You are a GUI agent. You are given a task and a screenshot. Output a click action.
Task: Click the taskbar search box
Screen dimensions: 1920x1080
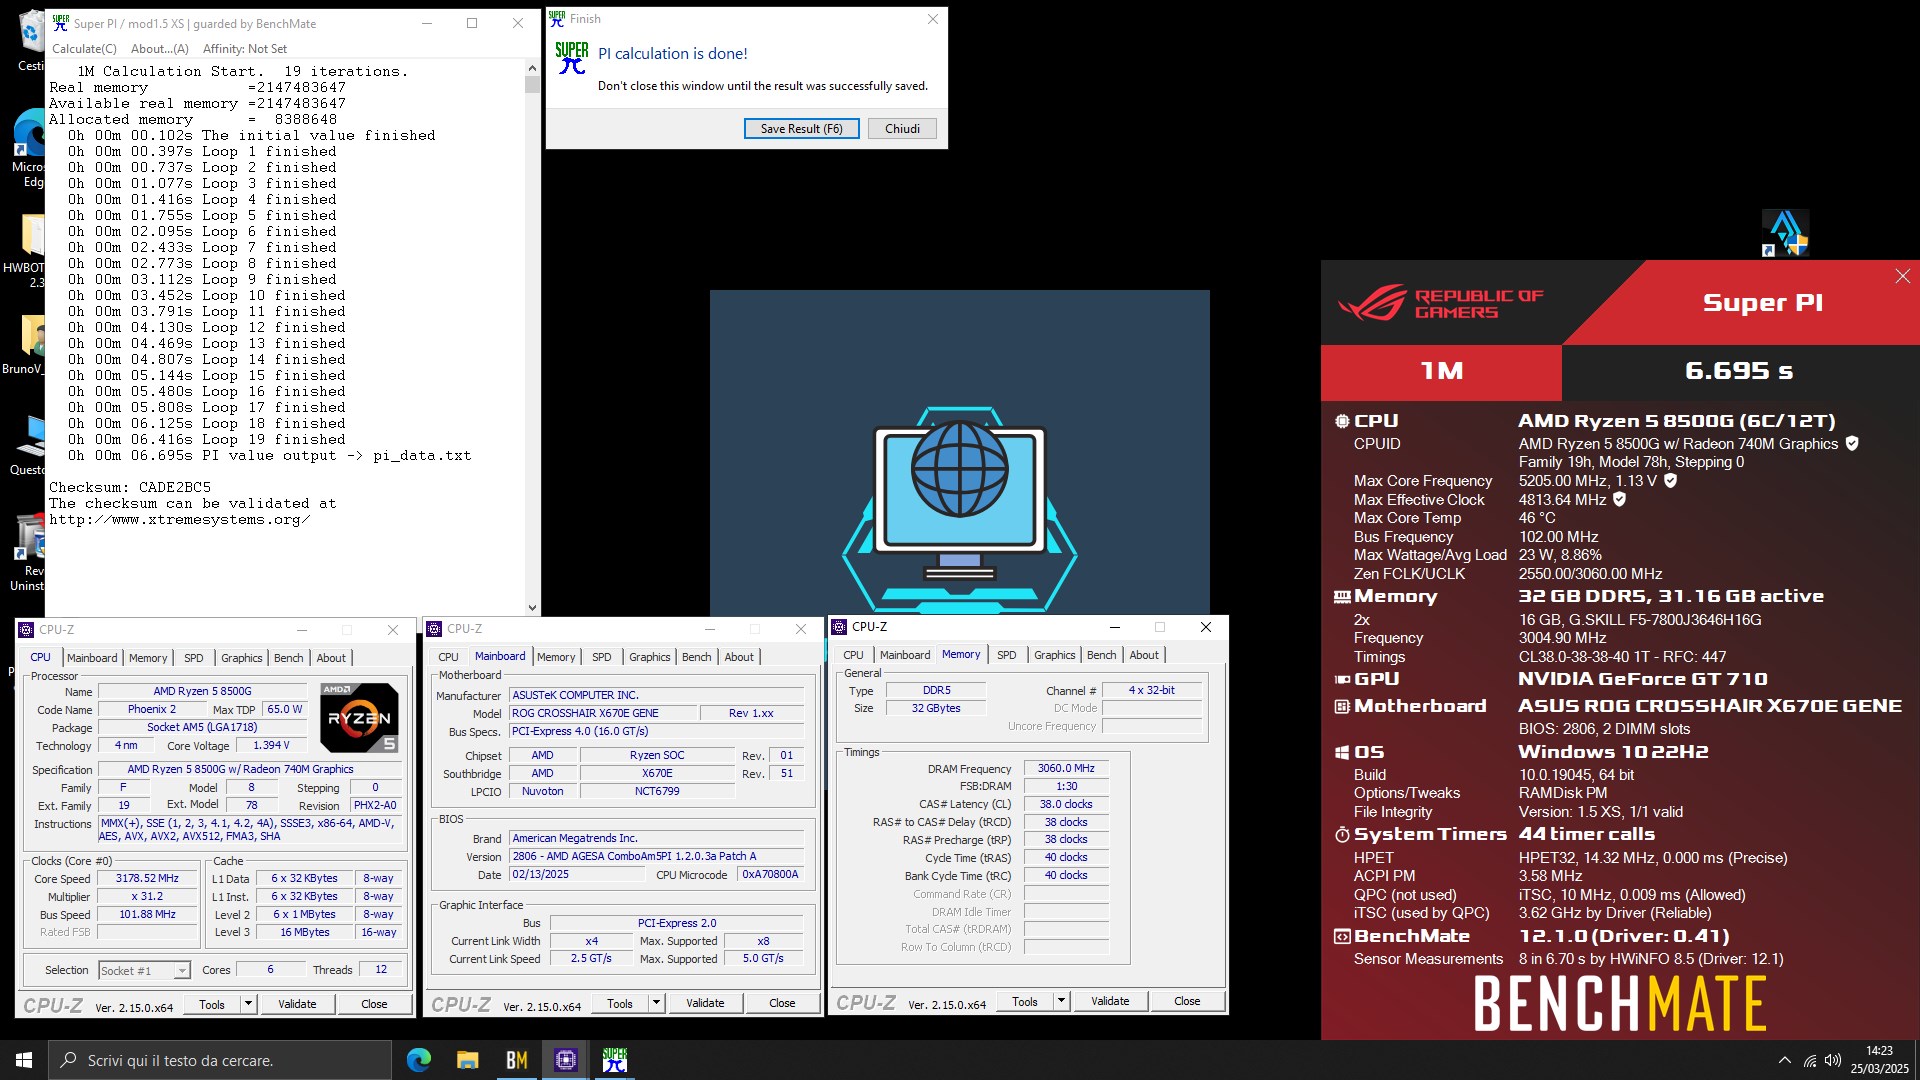220,1060
